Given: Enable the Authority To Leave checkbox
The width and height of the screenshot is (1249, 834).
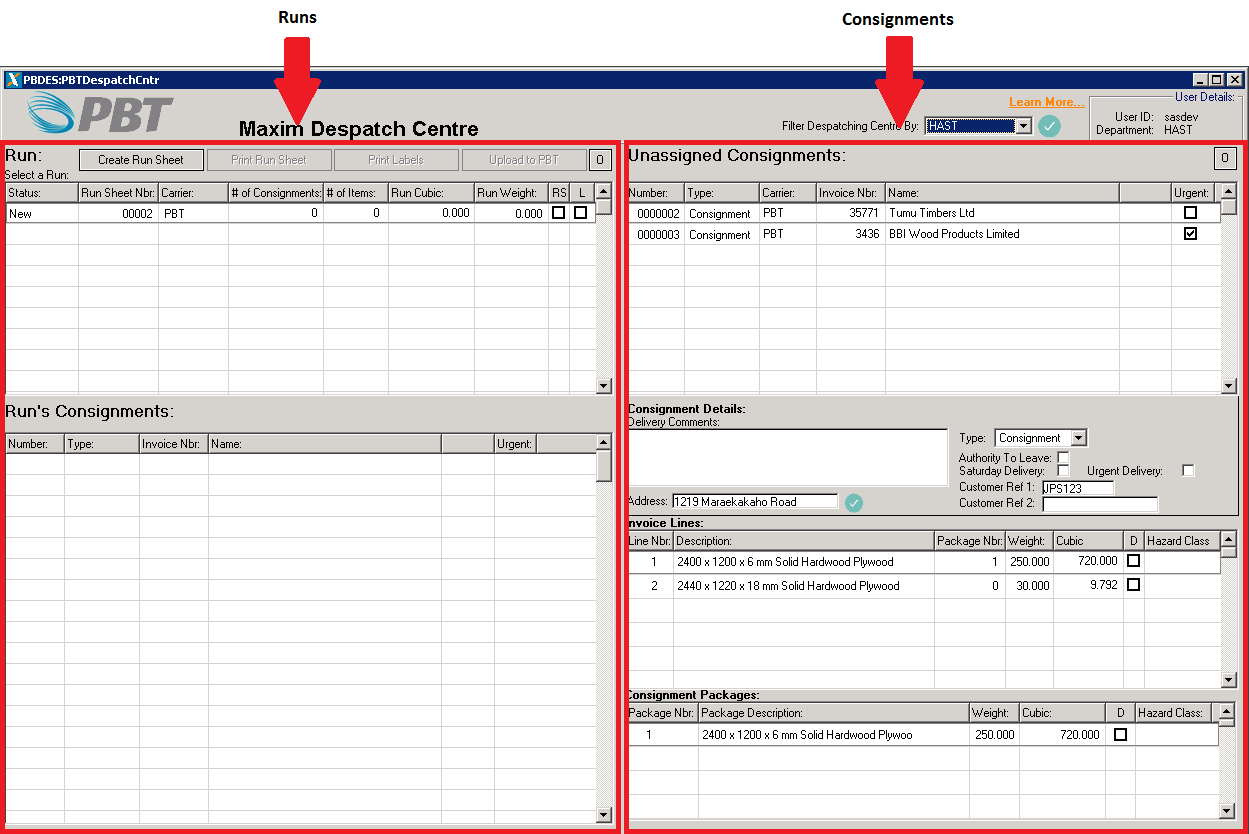Looking at the screenshot, I should pyautogui.click(x=1063, y=457).
